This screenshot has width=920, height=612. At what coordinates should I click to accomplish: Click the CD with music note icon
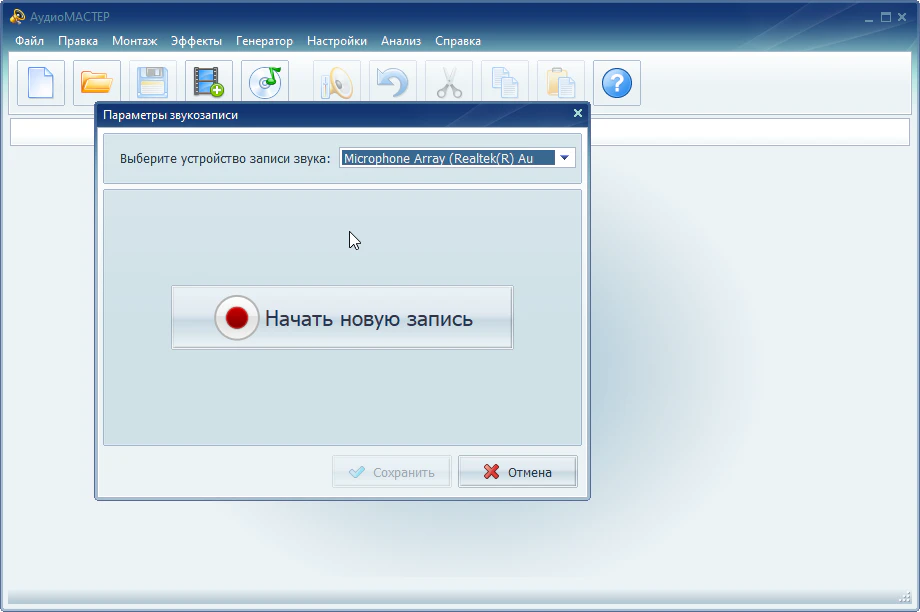tap(265, 83)
